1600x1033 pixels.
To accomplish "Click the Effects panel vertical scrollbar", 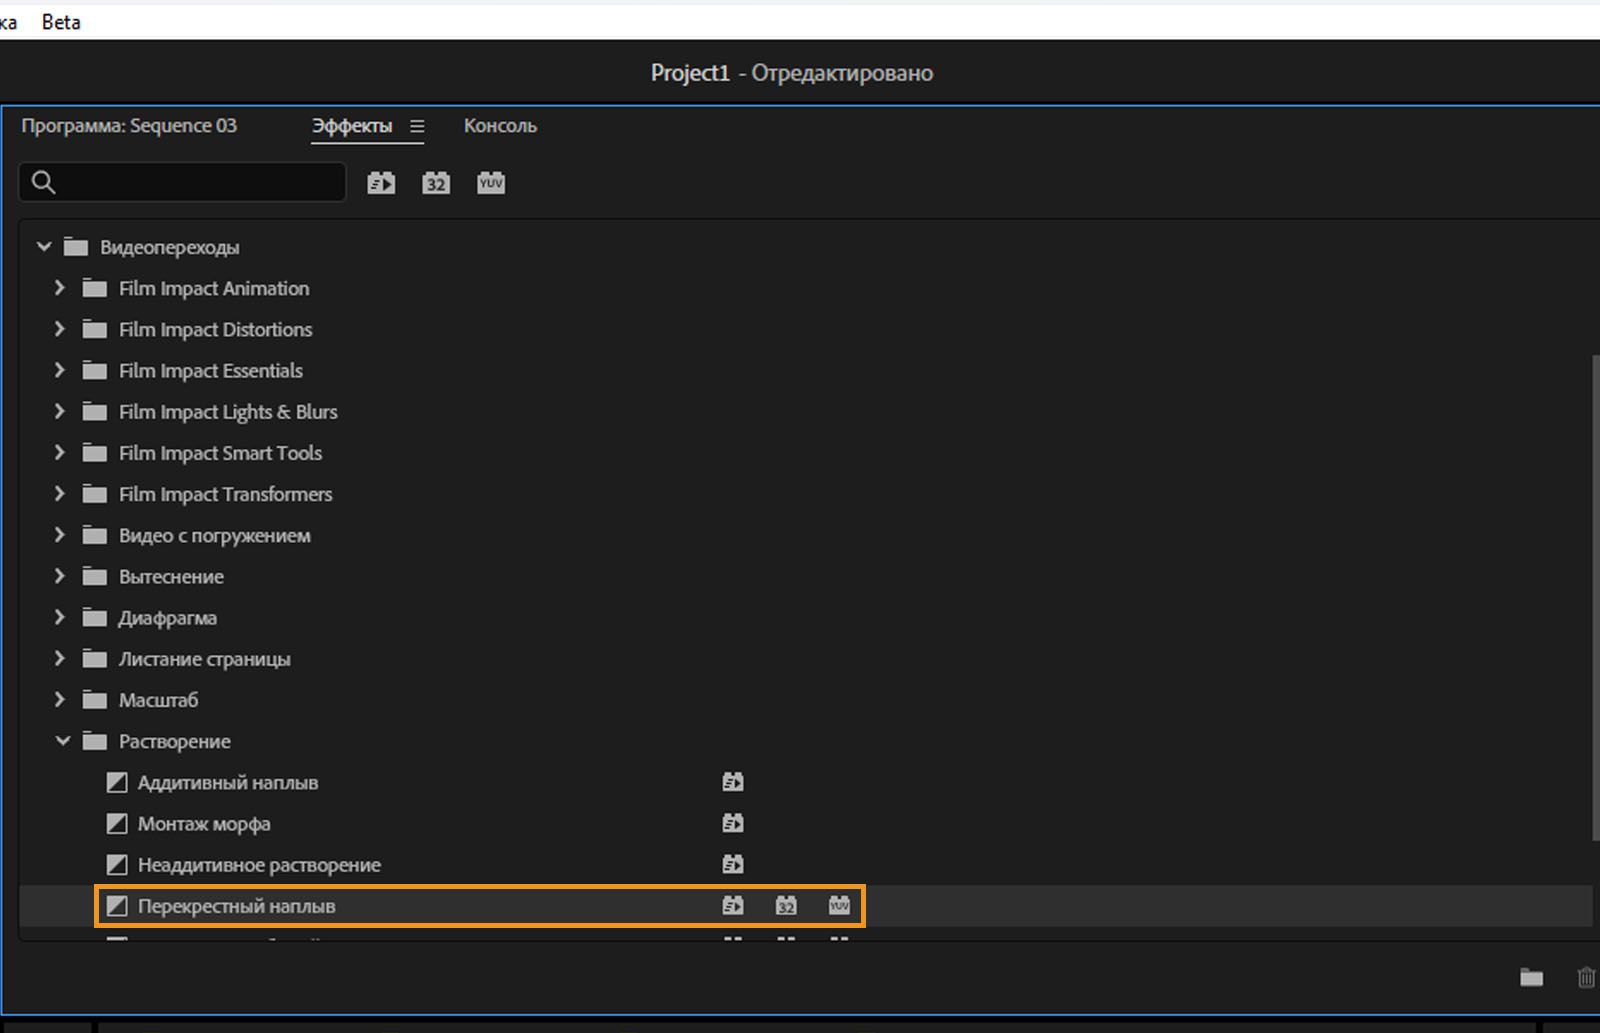I will [1595, 598].
